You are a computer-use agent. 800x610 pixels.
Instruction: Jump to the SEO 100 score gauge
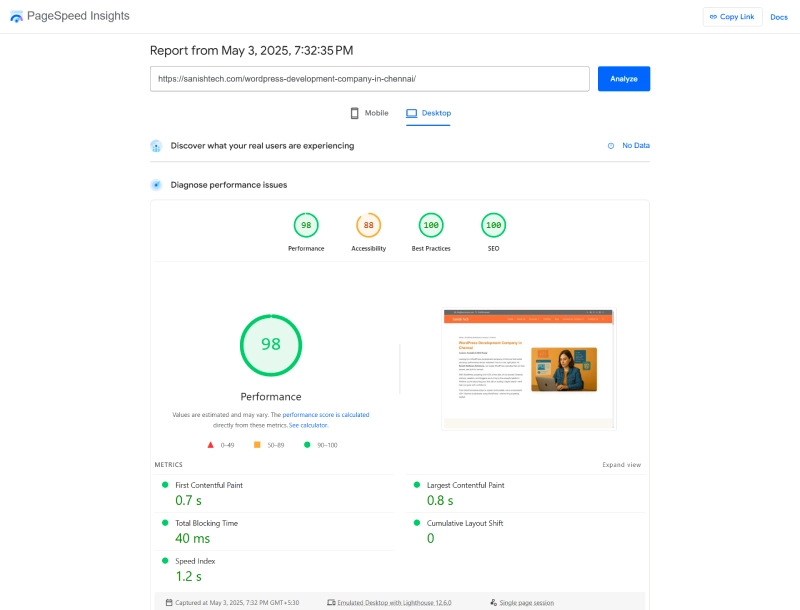click(493, 225)
